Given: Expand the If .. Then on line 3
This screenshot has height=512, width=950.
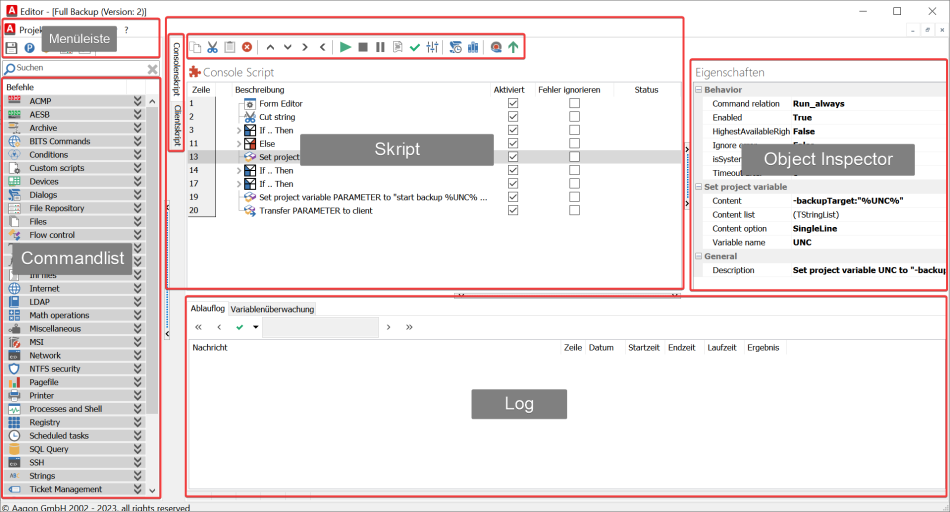Looking at the screenshot, I should 239,130.
